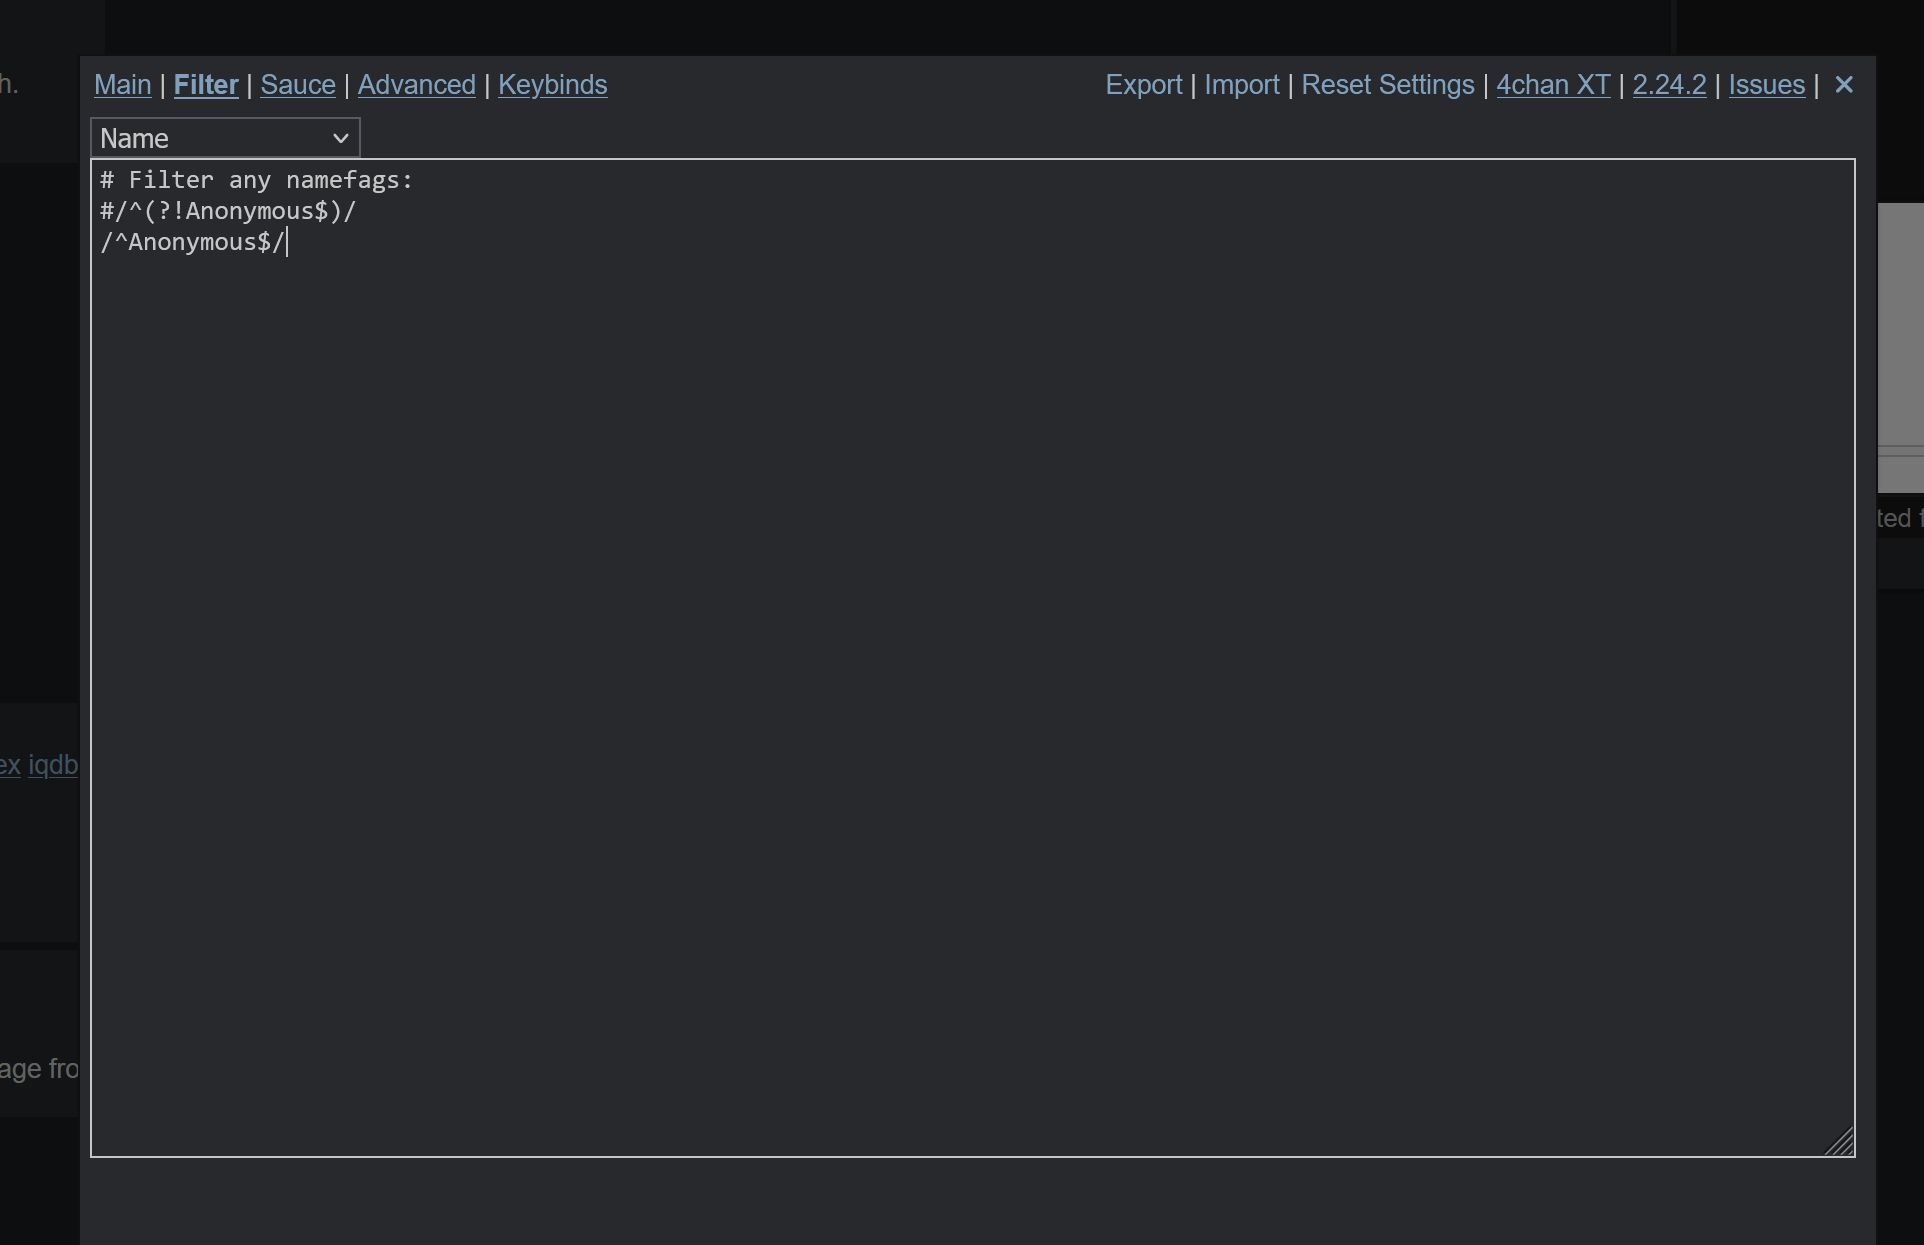1924x1245 pixels.
Task: Open the 2.24.2 version changelog link
Action: 1669,85
